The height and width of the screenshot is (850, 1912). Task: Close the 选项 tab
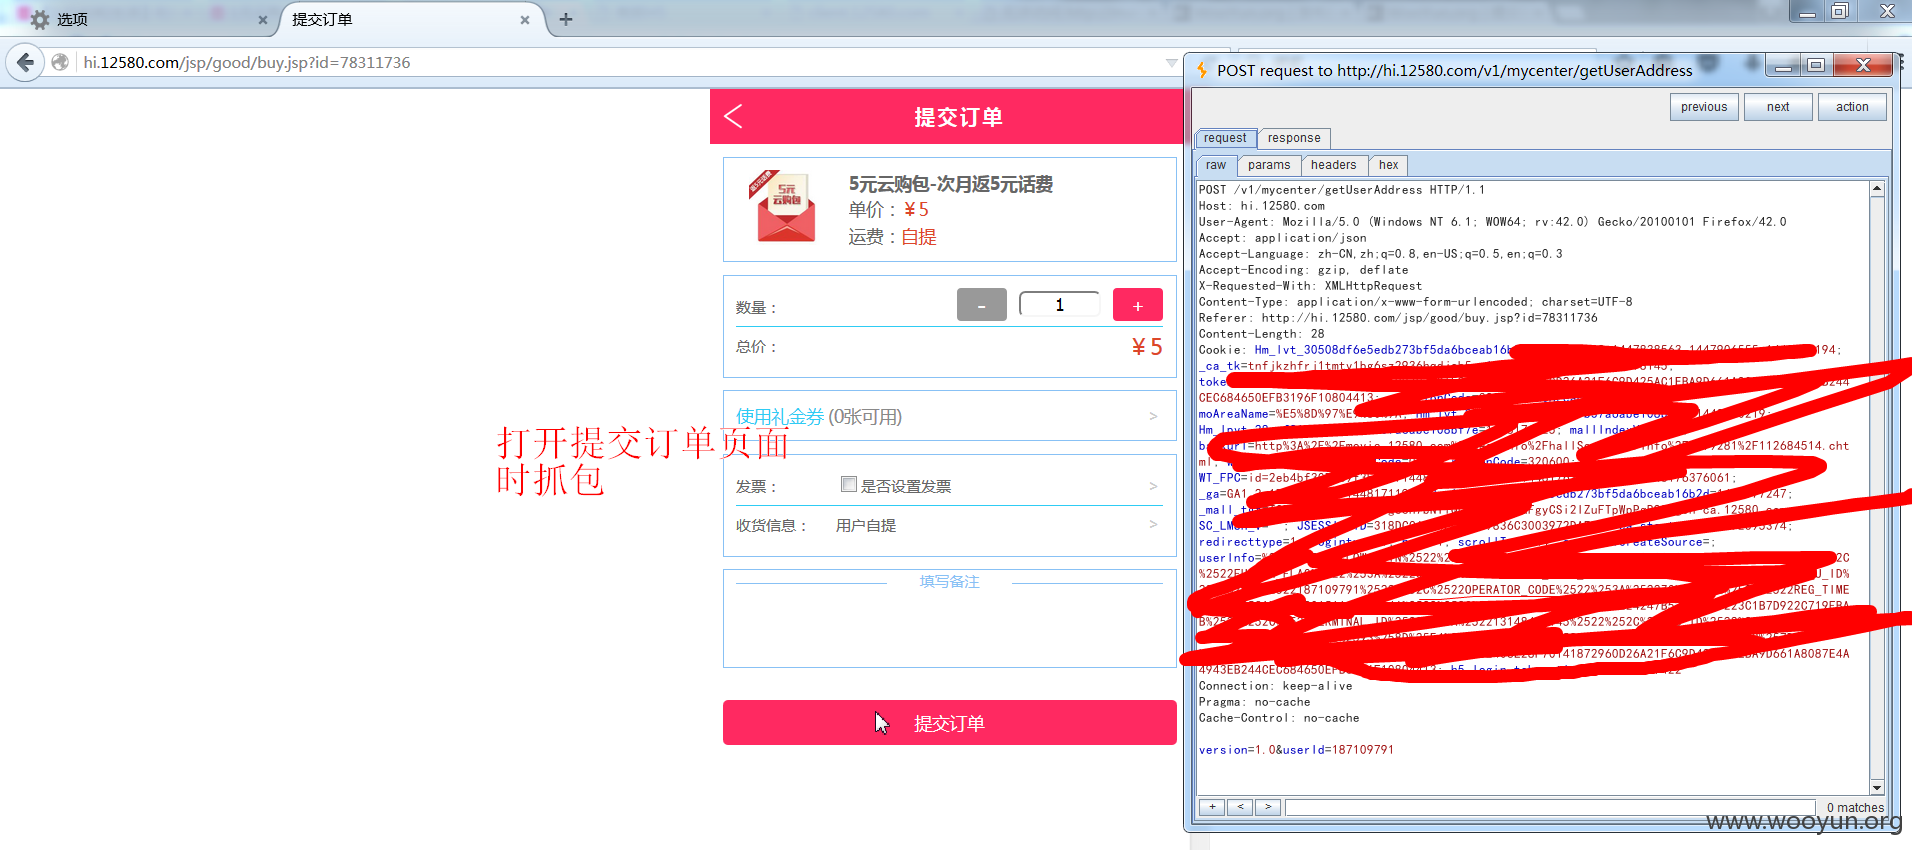[x=263, y=20]
